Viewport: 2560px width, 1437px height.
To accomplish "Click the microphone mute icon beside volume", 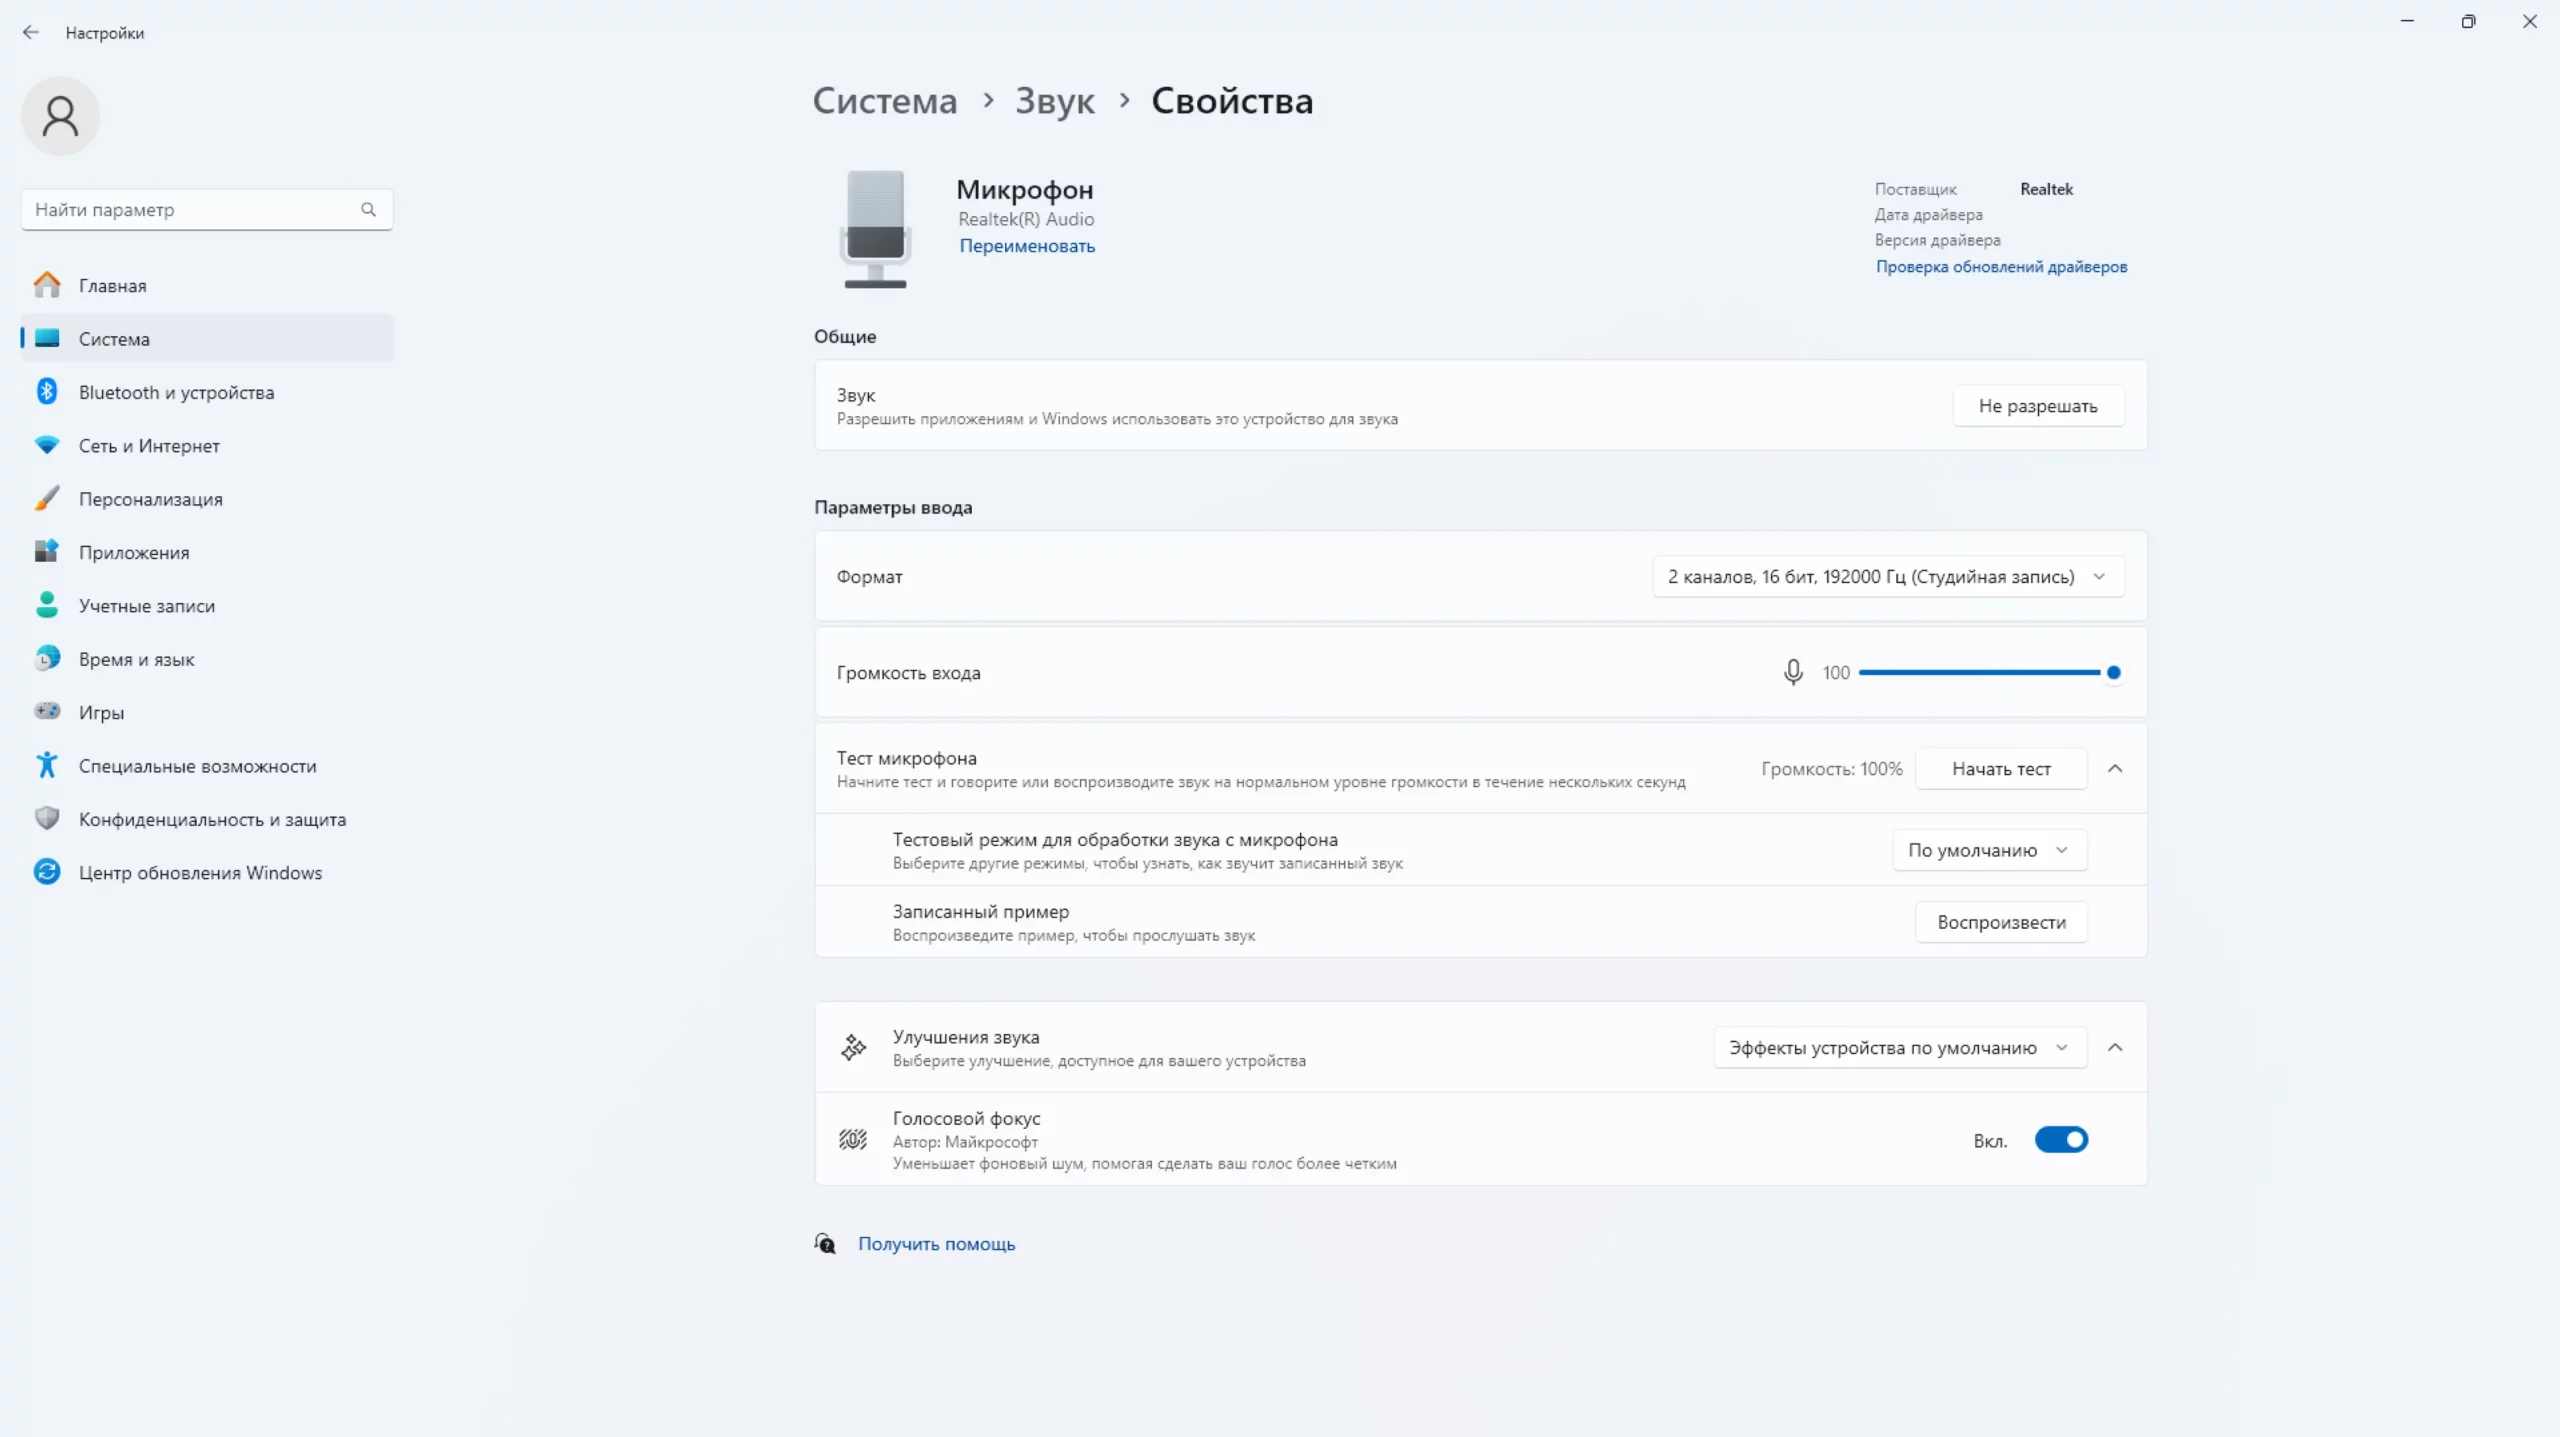I will 1793,672.
